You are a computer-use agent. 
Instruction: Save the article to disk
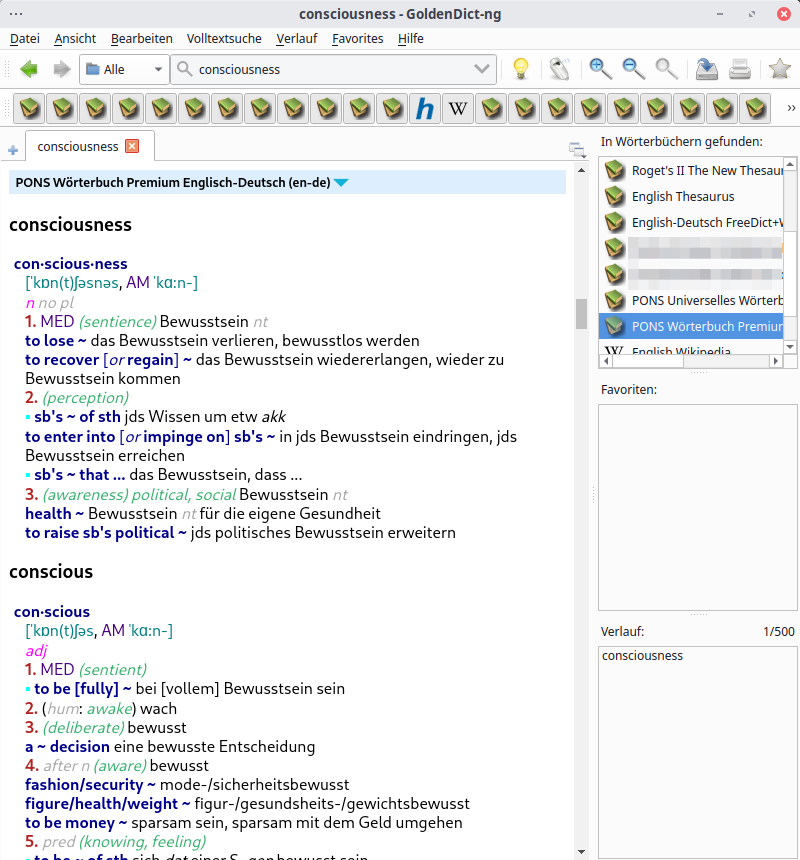coord(707,69)
